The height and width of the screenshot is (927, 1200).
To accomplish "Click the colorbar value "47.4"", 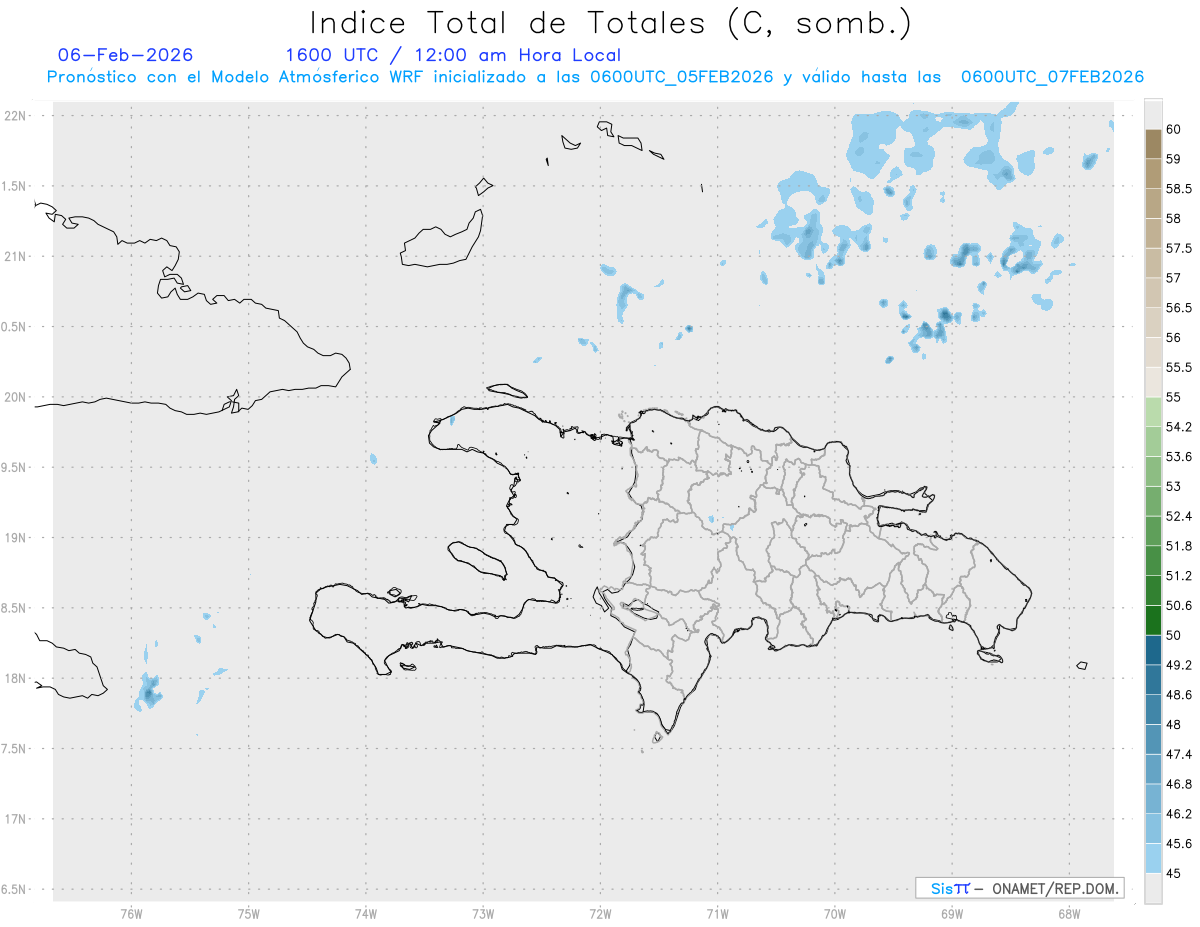I will pos(1179,754).
